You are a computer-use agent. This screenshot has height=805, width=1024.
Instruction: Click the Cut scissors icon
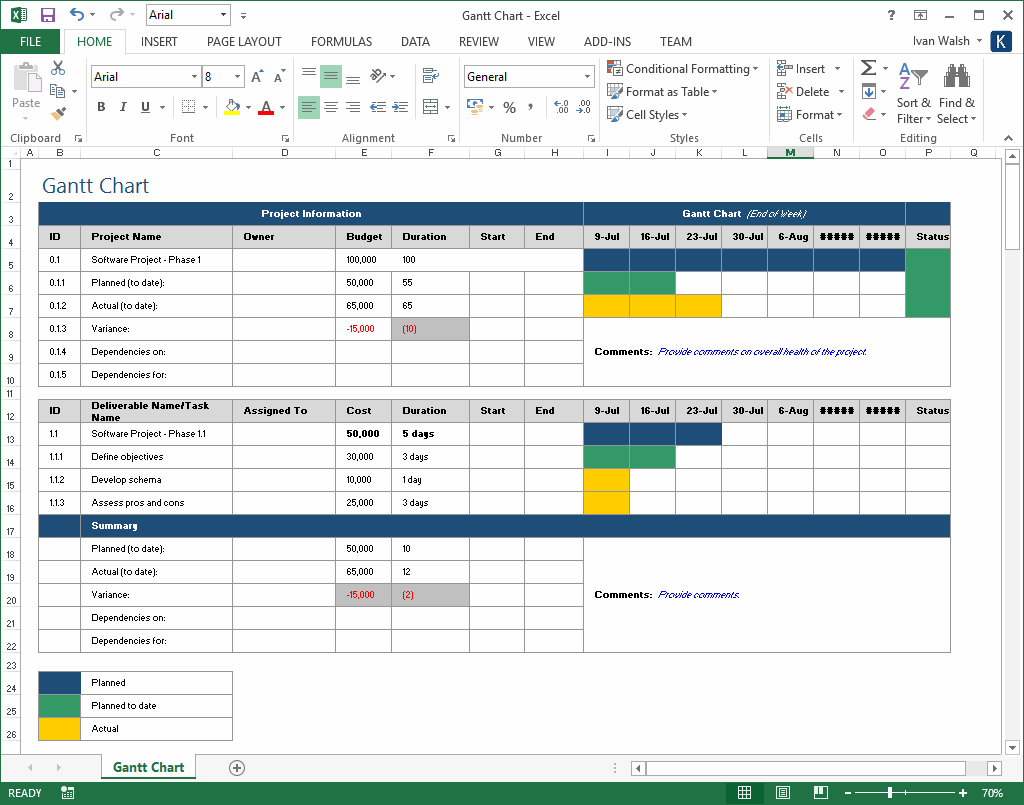pos(58,69)
